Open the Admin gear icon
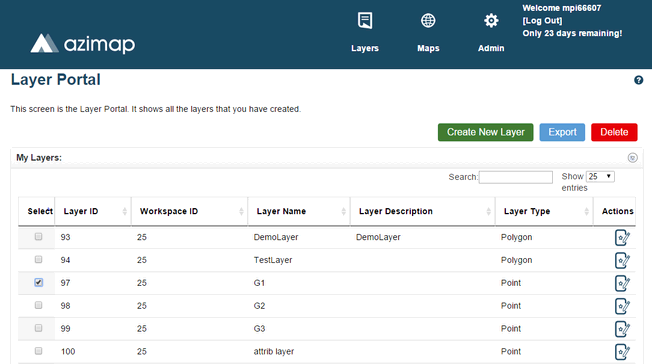 (491, 20)
